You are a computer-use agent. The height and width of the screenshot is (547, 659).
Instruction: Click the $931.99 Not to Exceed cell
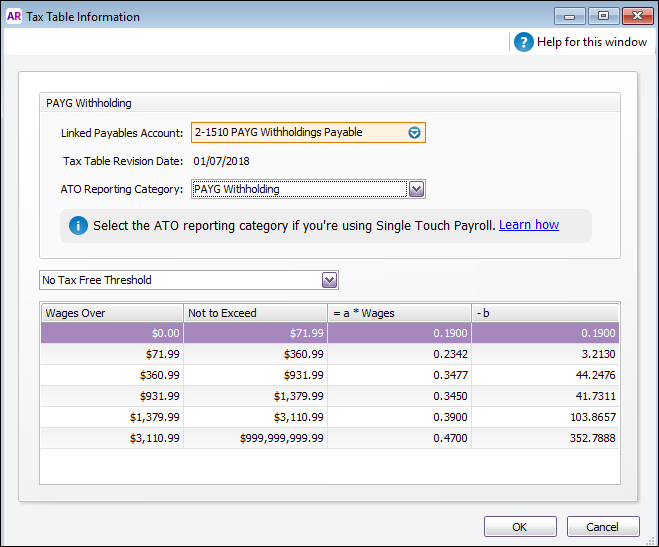pos(255,375)
